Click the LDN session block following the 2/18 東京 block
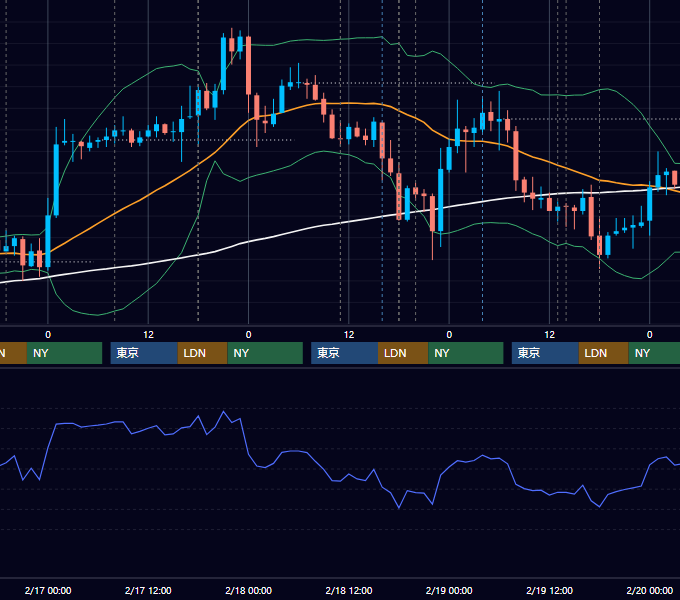 point(403,353)
